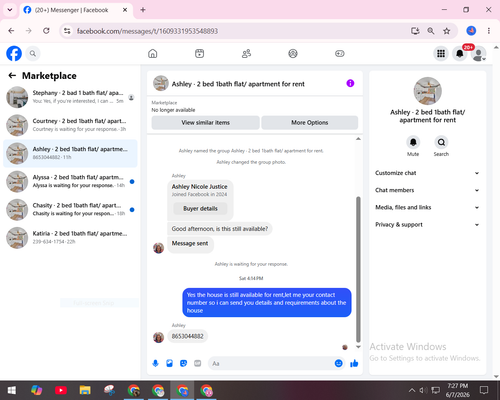The width and height of the screenshot is (500, 400).
Task: Open the notifications bell
Action: [x=460, y=53]
